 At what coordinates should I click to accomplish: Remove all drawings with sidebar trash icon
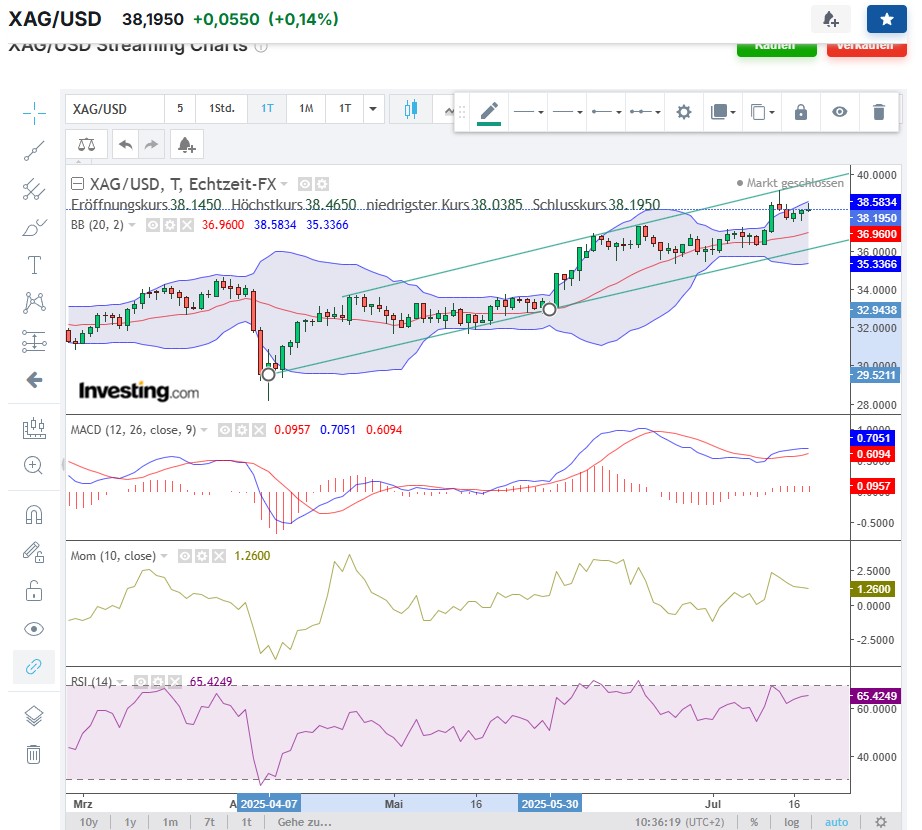[x=34, y=754]
